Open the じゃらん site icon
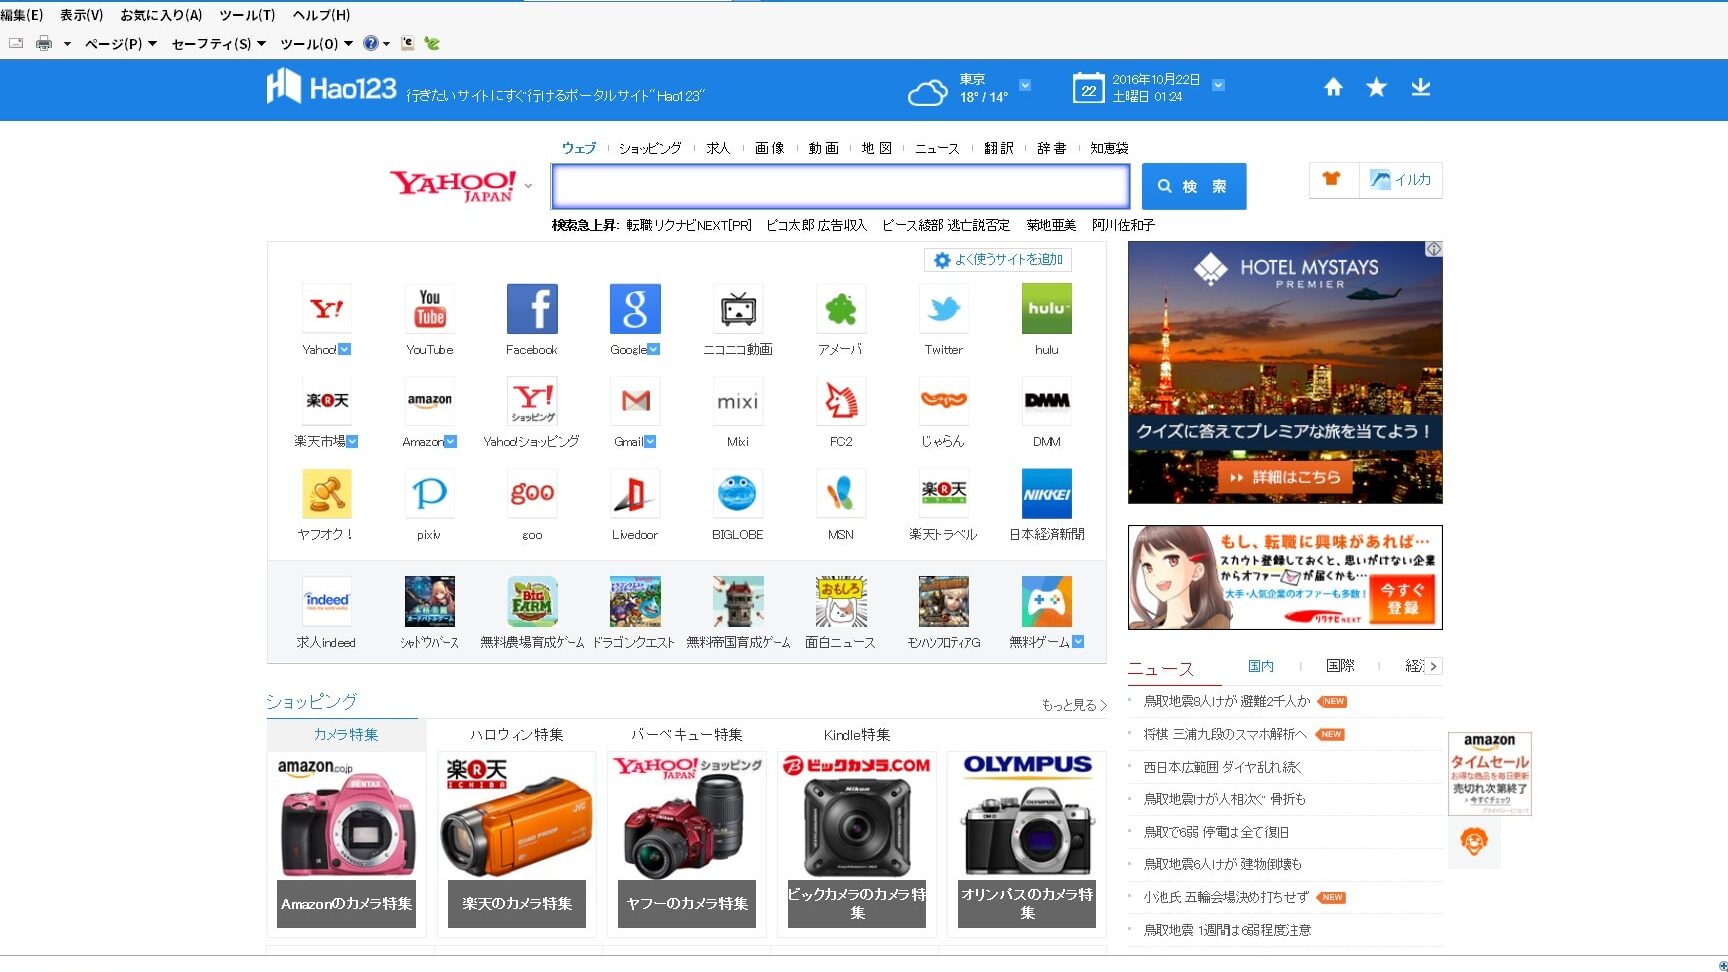The image size is (1728, 972). (944, 401)
